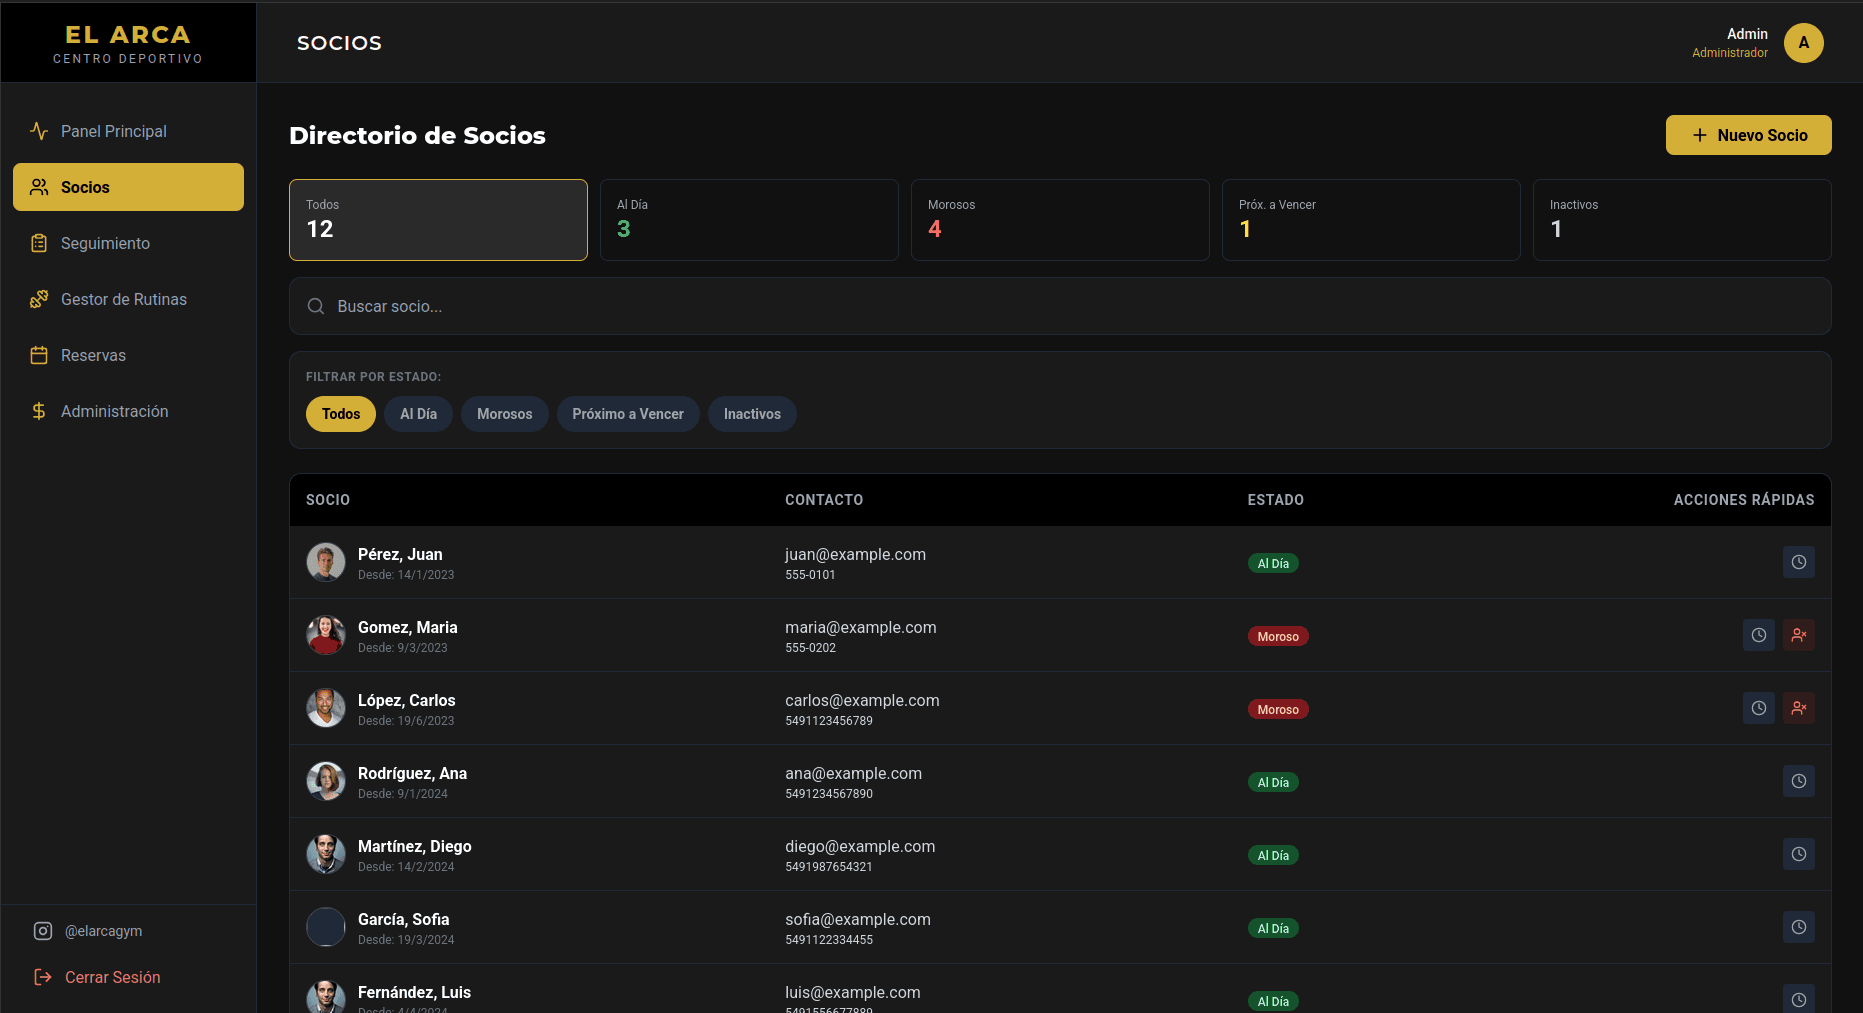Click the clock icon for Martínez, Diego

(x=1798, y=854)
